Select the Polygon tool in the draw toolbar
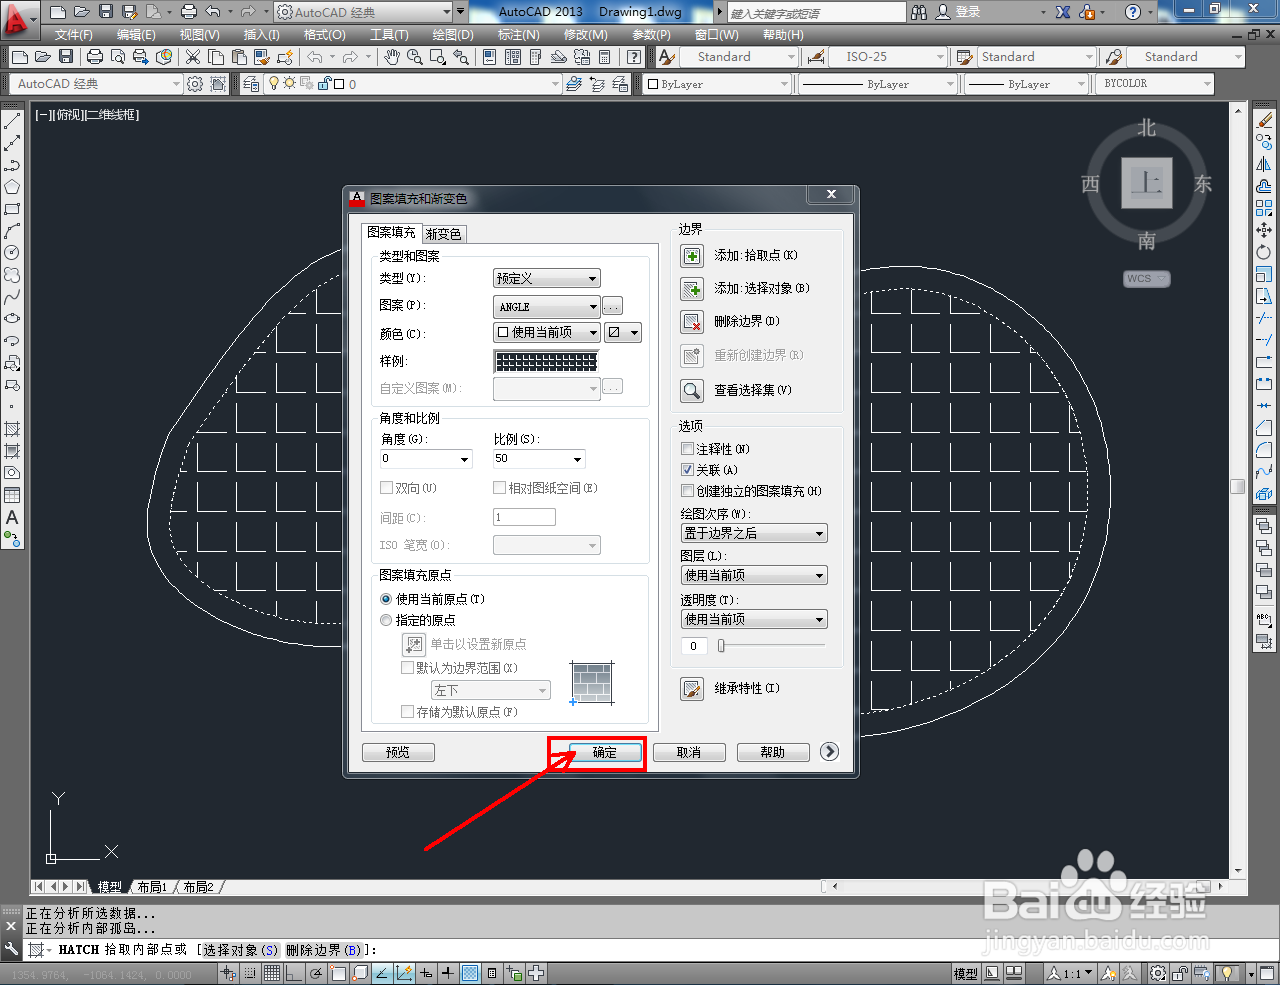Screen dimensions: 1280x985 click(x=12, y=187)
